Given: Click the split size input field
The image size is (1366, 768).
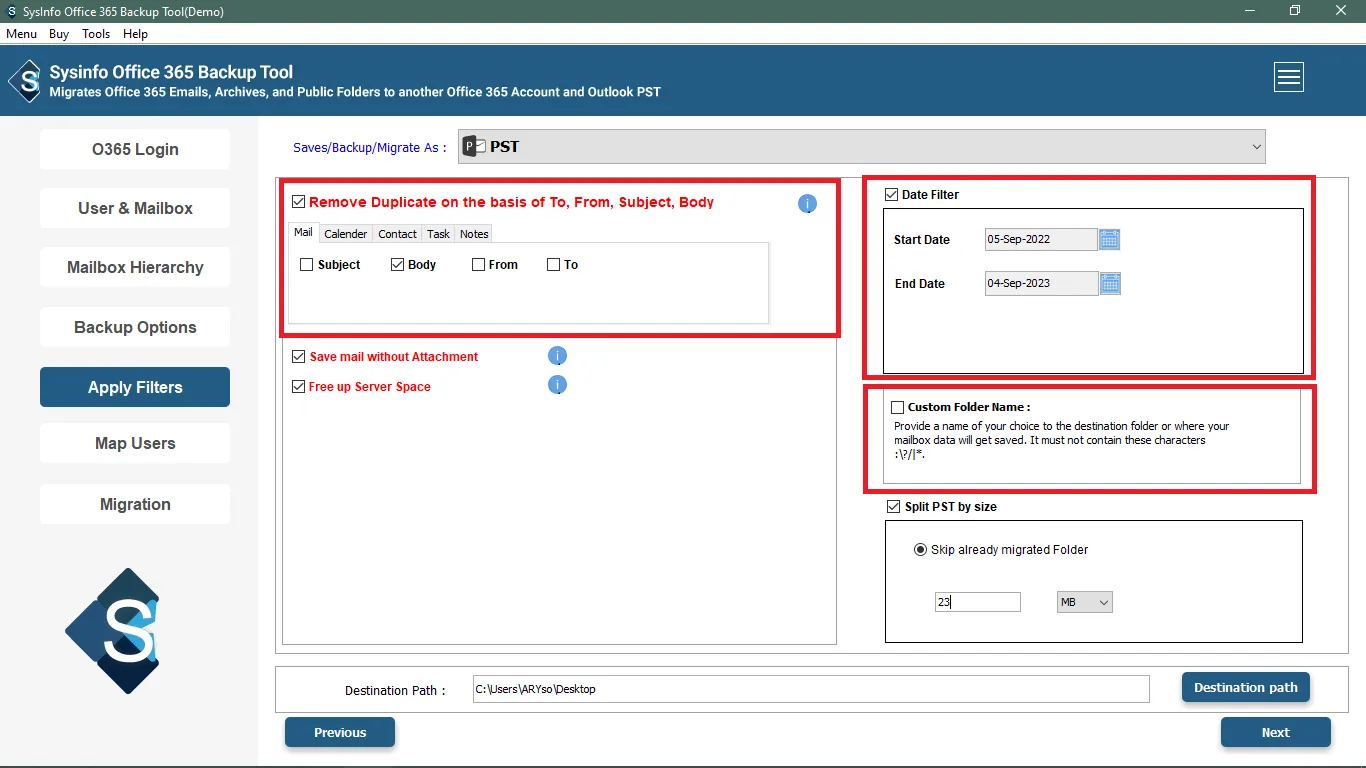Looking at the screenshot, I should (x=977, y=602).
